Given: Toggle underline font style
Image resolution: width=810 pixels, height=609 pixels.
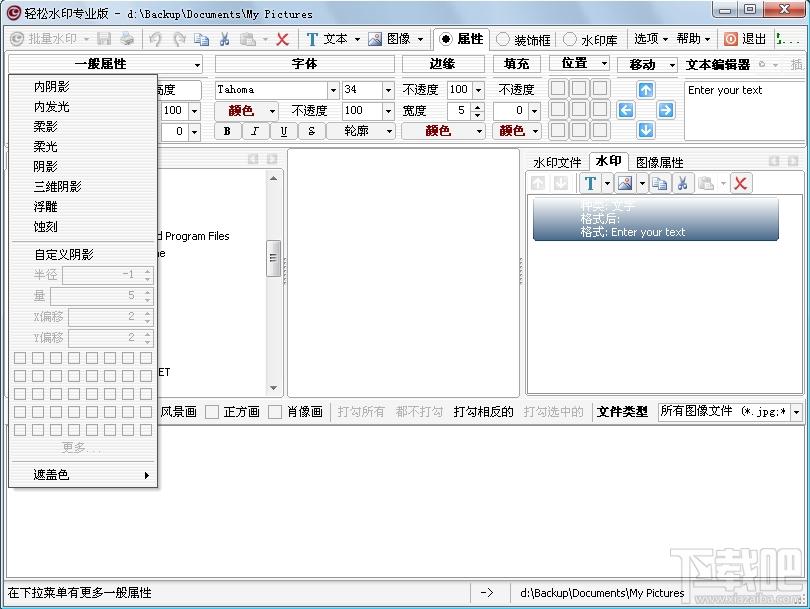Looking at the screenshot, I should pyautogui.click(x=284, y=131).
